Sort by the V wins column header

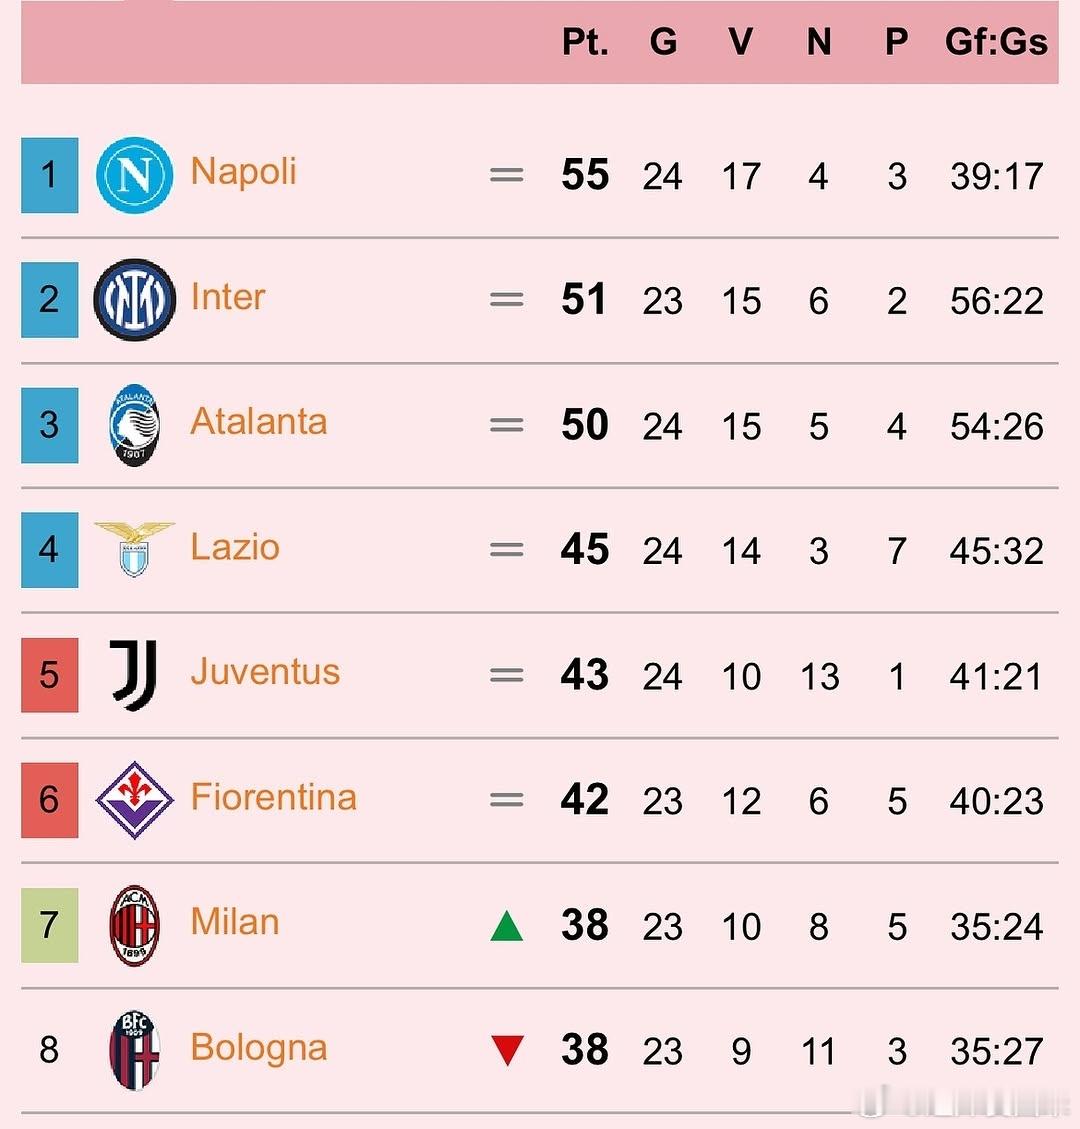click(x=741, y=42)
